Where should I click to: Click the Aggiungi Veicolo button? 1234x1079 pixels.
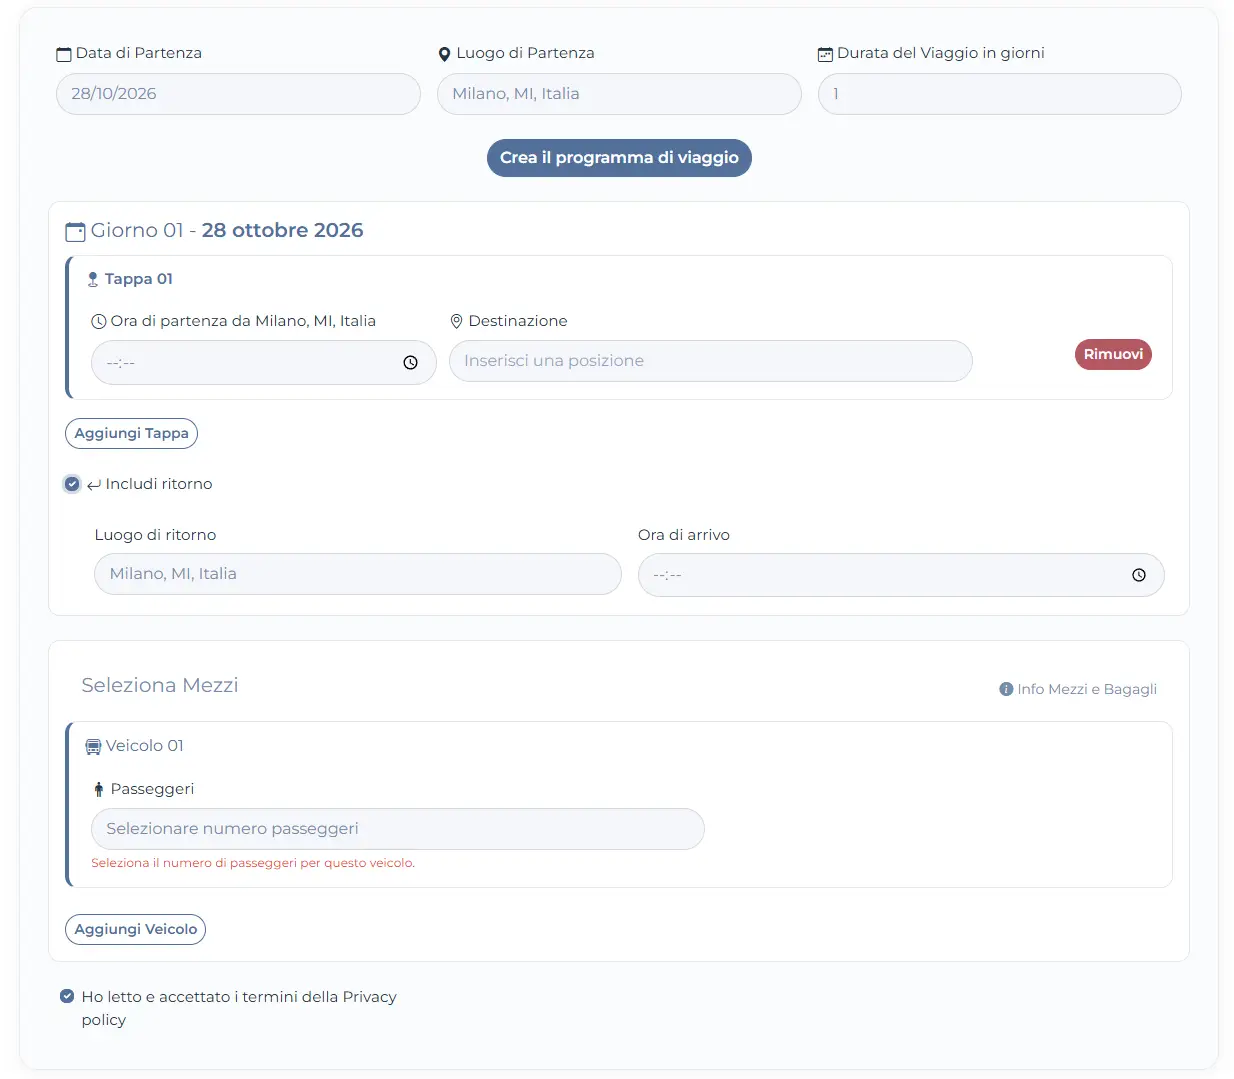(136, 930)
